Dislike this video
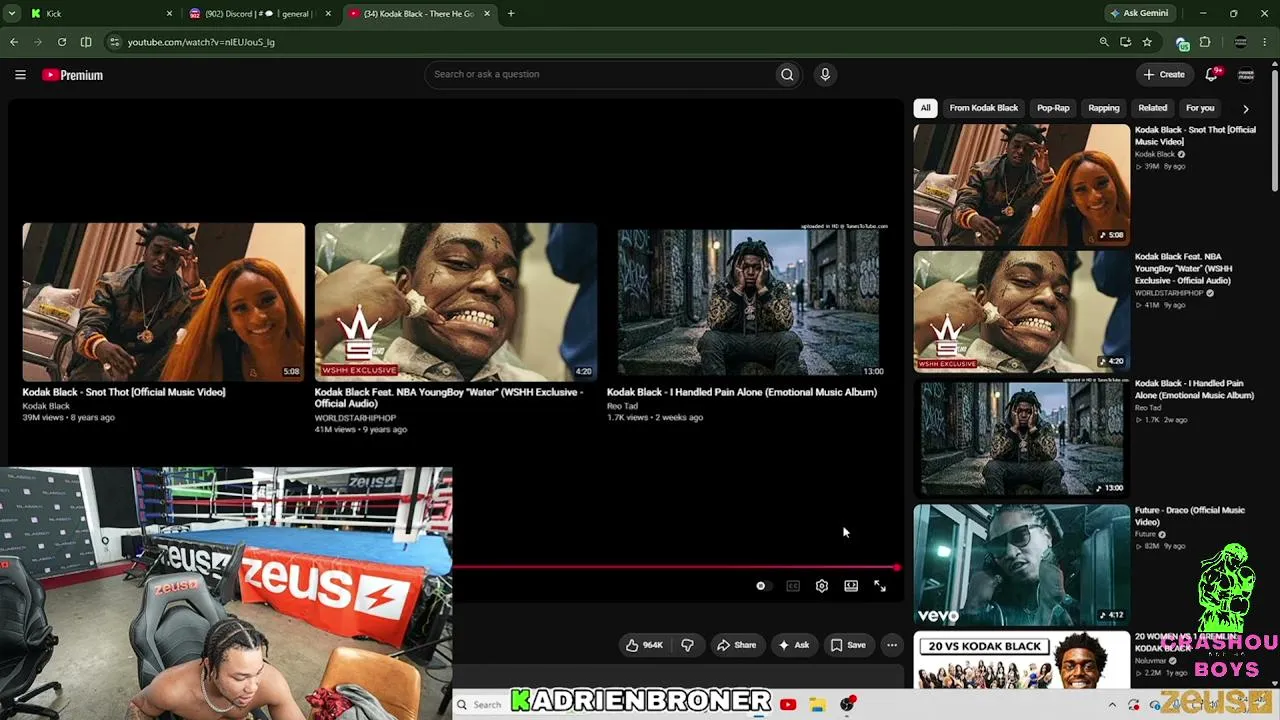 tap(687, 645)
